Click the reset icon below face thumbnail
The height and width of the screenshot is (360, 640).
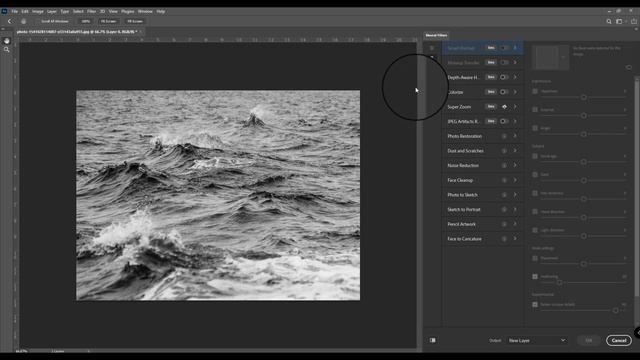629,67
